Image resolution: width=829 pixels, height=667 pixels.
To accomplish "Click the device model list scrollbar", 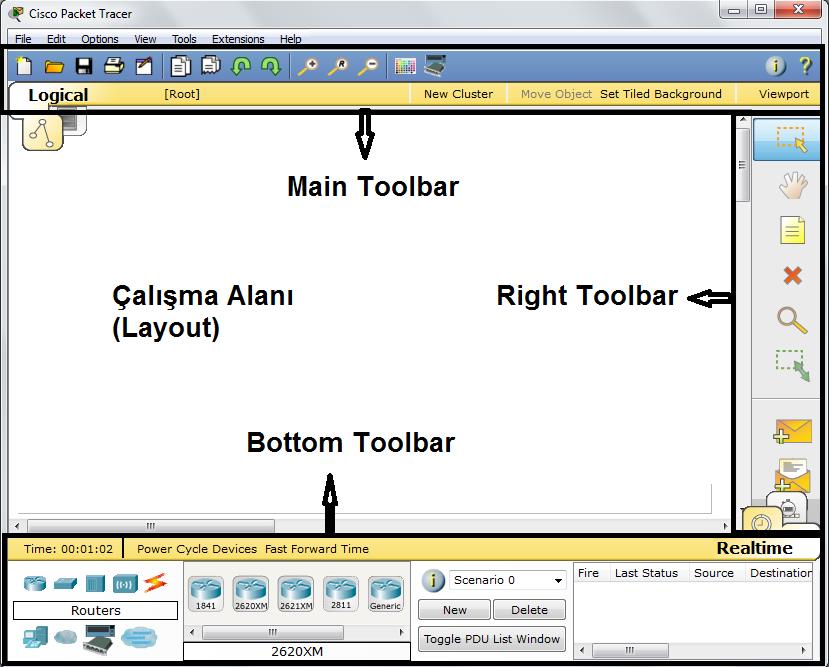I will point(273,632).
